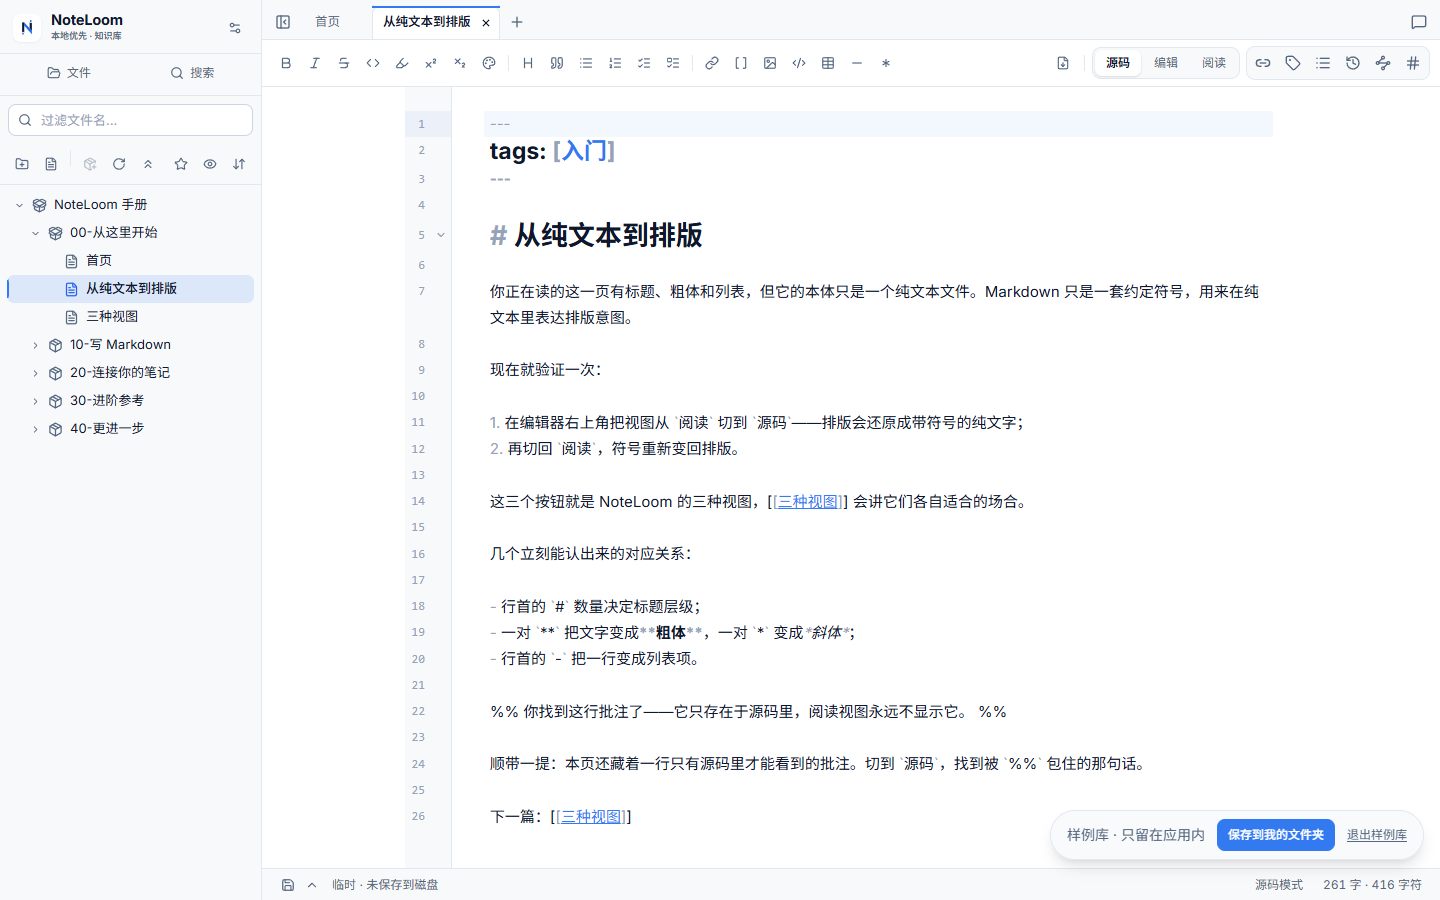Insert a wiki-link with the brackets icon

click(741, 63)
